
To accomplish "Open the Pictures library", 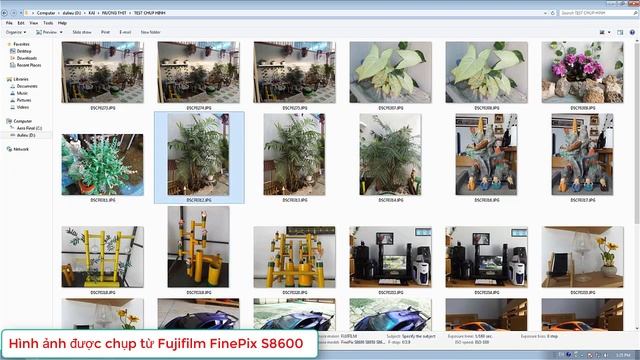I will (24, 100).
